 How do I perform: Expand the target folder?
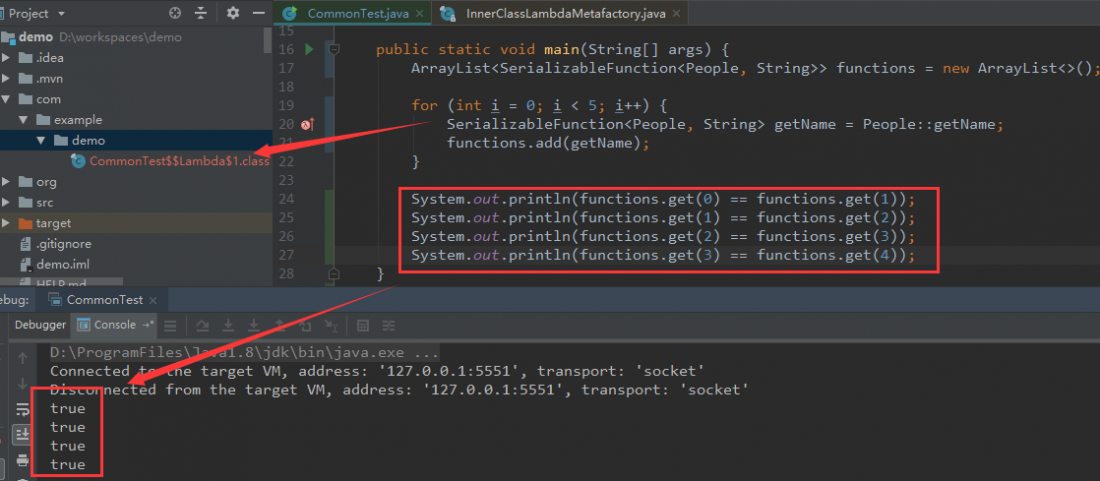7,223
